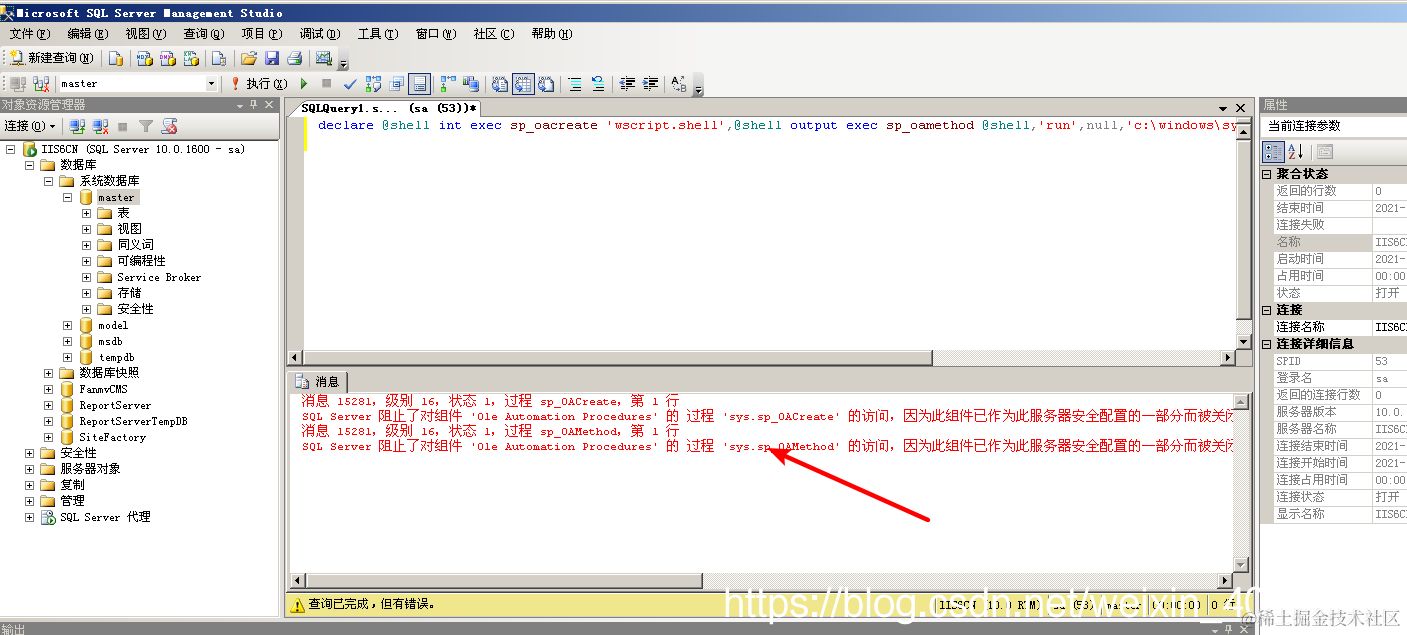Screen dimensions: 1407x635
Task: Click the filter funnel icon in Object Explorer
Action: 146,126
